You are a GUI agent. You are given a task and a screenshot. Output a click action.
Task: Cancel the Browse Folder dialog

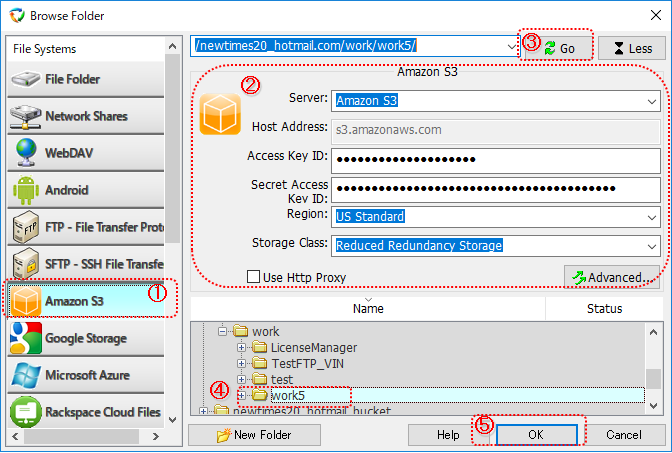[x=624, y=435]
